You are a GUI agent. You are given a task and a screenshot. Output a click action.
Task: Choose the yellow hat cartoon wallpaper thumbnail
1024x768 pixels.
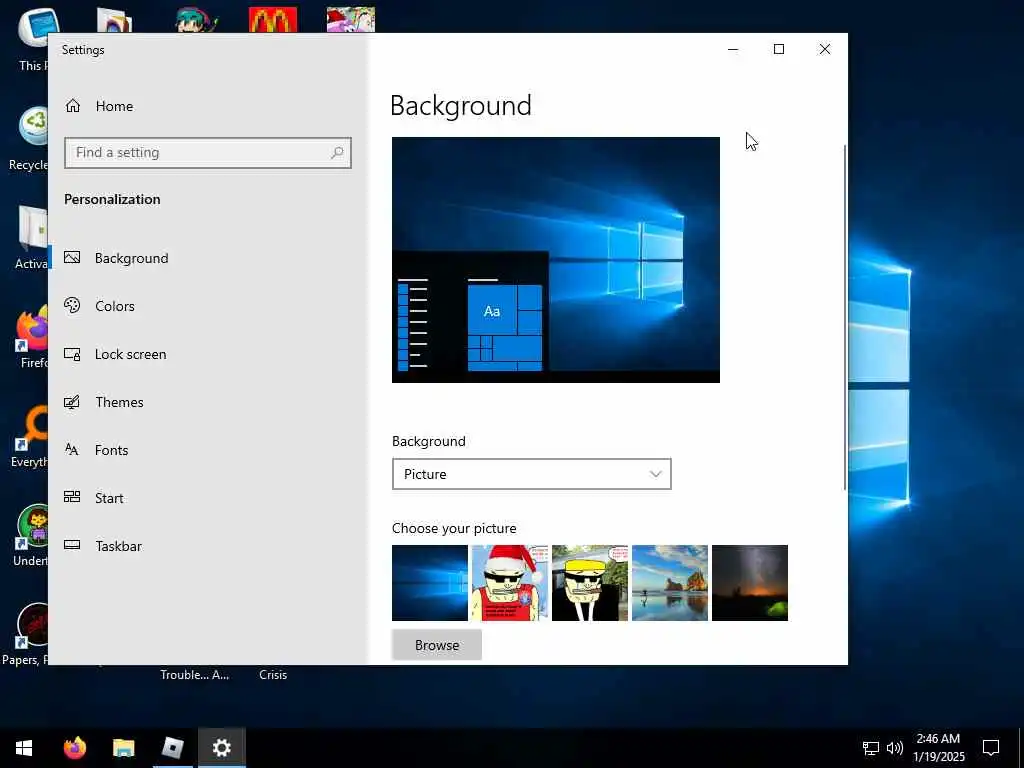pyautogui.click(x=590, y=583)
